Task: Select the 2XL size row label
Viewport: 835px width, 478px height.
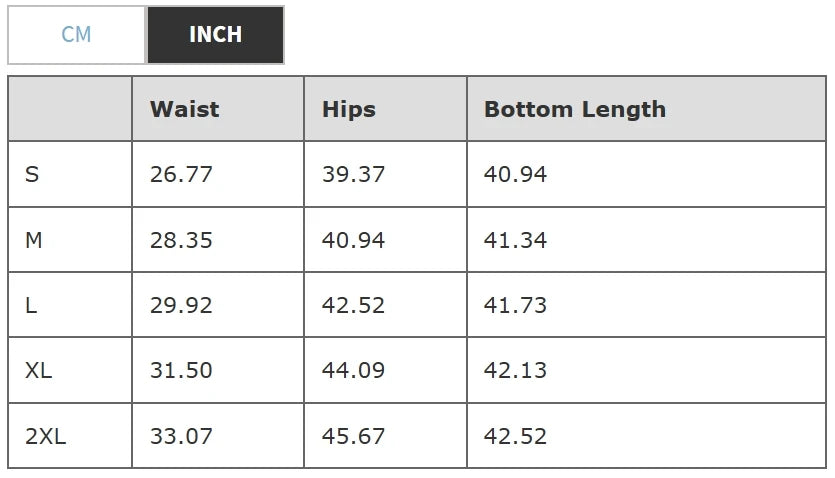Action: [x=45, y=437]
